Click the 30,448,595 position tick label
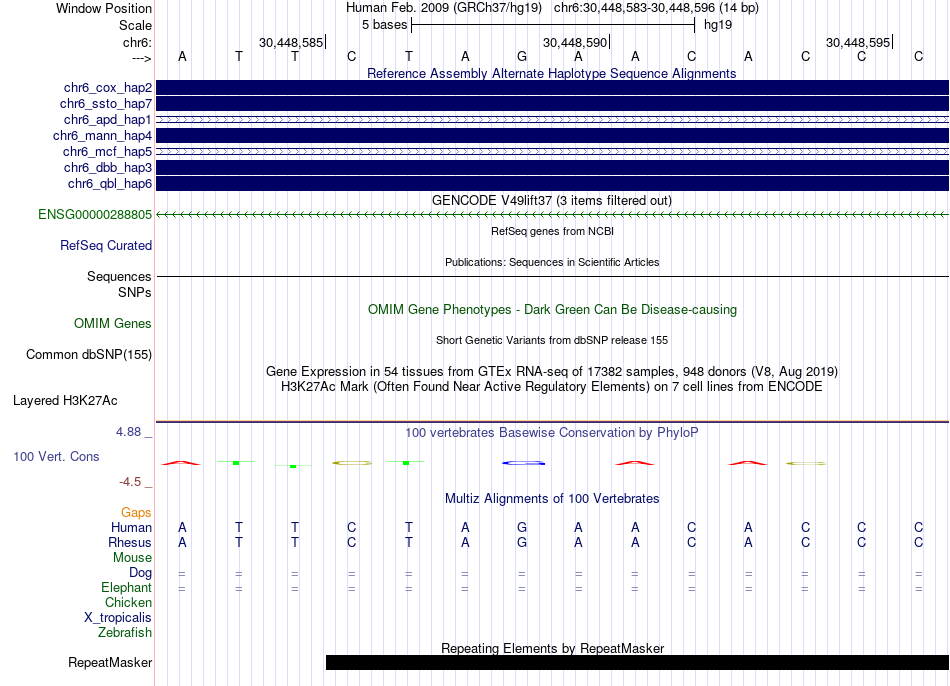Screen dimensions: 950x686 click(x=858, y=42)
